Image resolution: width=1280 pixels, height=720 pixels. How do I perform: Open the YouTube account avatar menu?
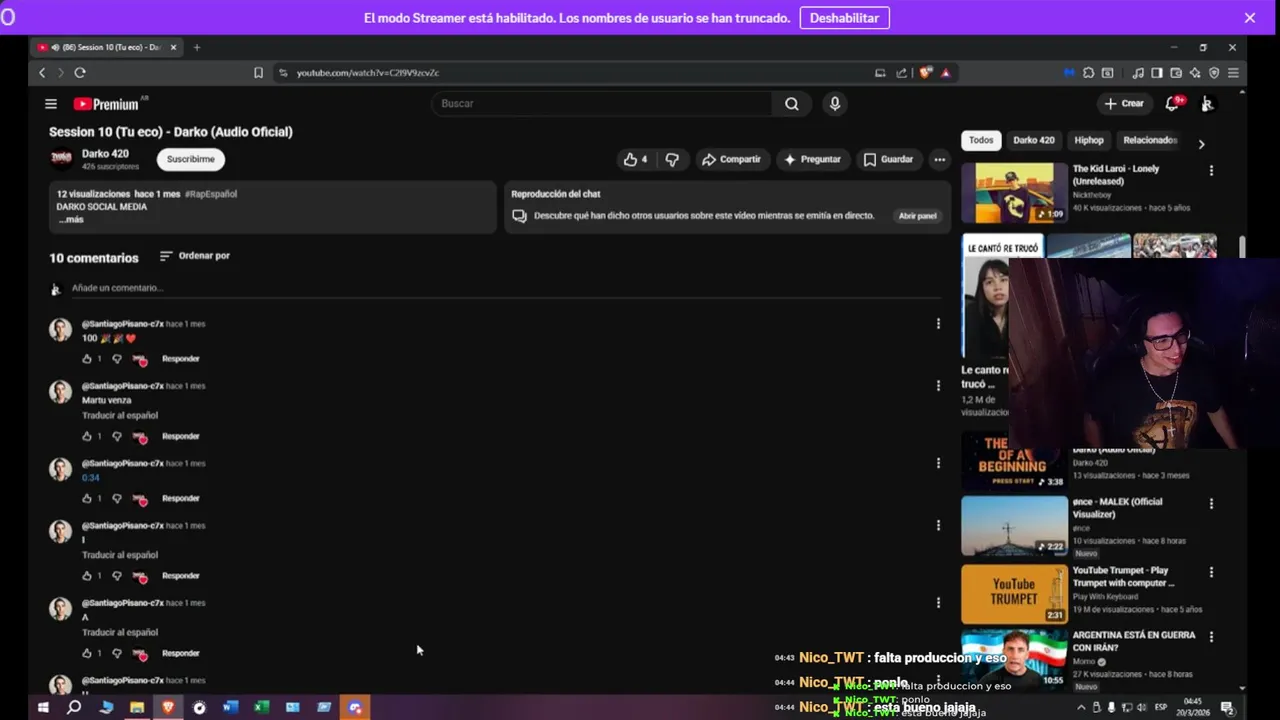tap(1208, 104)
